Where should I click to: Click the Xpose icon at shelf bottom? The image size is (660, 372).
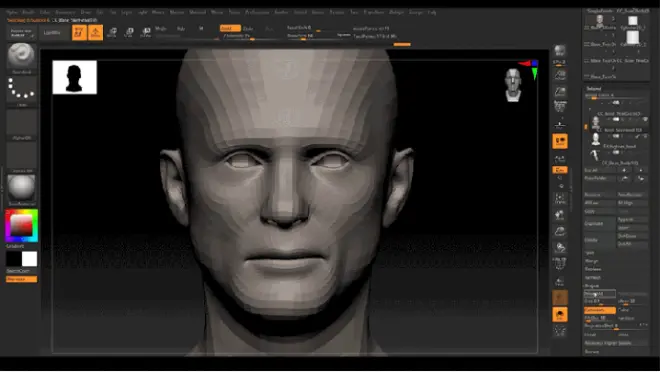pyautogui.click(x=560, y=331)
